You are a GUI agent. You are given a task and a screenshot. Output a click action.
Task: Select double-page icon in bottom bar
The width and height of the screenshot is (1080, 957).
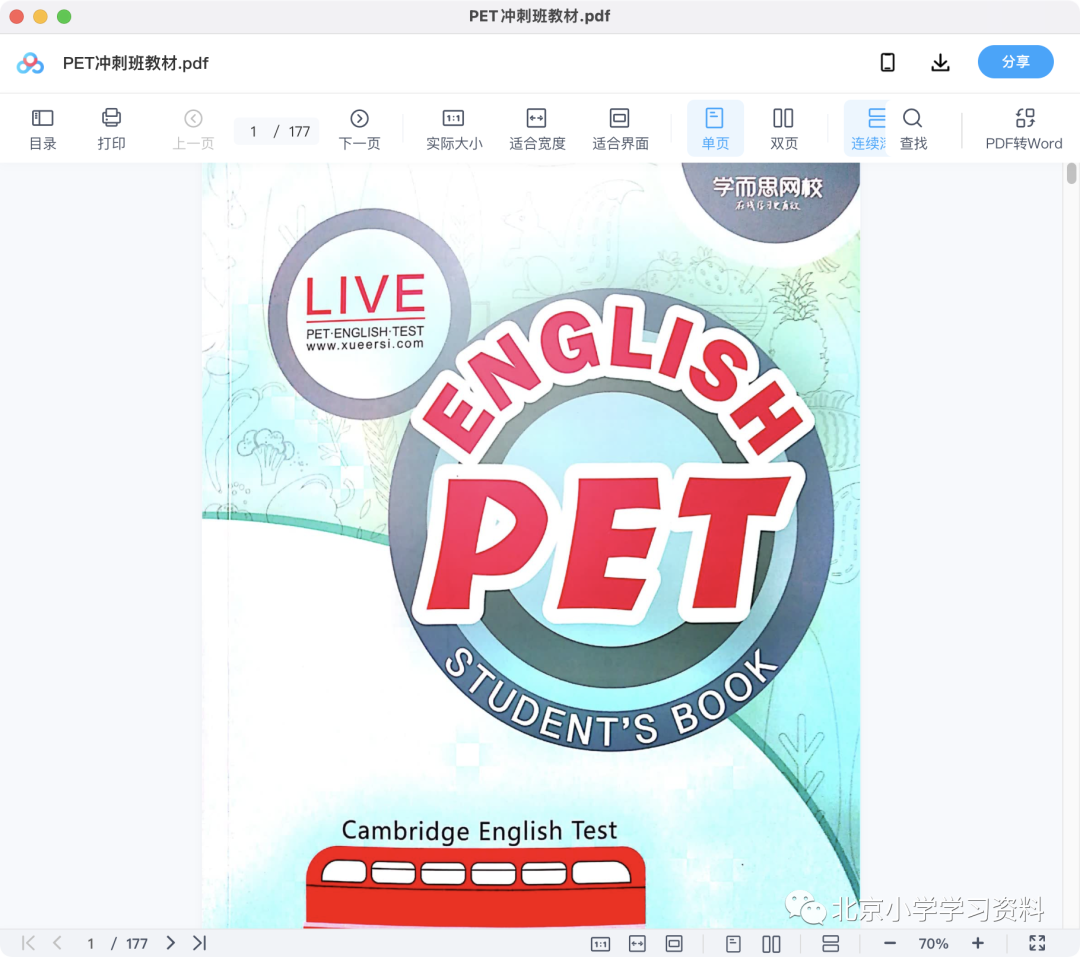[771, 943]
